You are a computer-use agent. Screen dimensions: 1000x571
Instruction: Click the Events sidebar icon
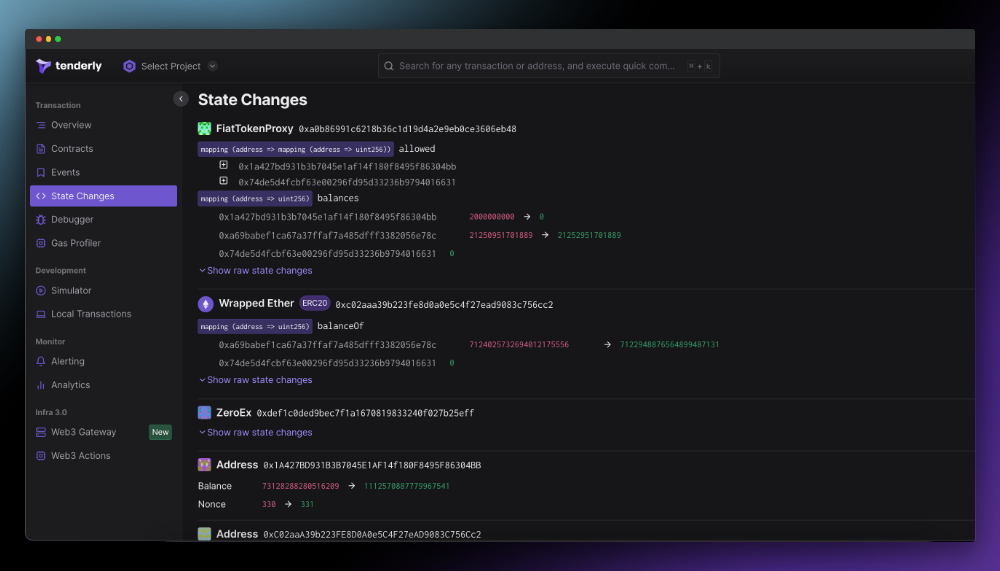coord(41,173)
